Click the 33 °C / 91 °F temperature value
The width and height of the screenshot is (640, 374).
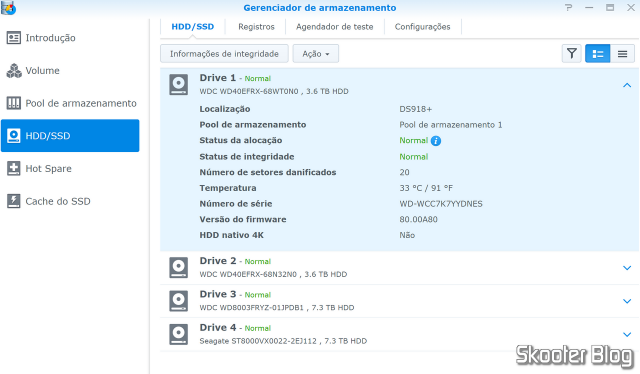[x=426, y=188]
